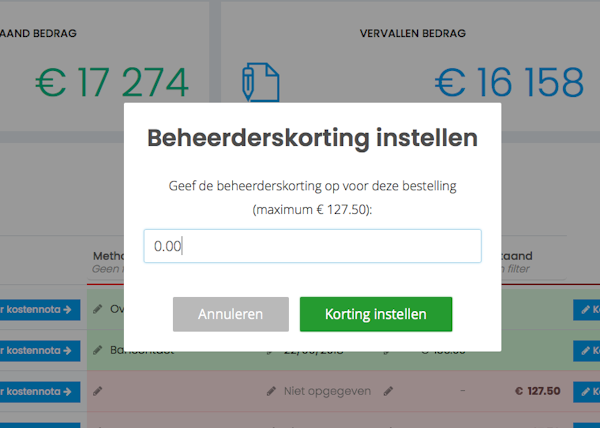This screenshot has height=428, width=600.
Task: Click the Methode column filter field
Action: point(107,269)
